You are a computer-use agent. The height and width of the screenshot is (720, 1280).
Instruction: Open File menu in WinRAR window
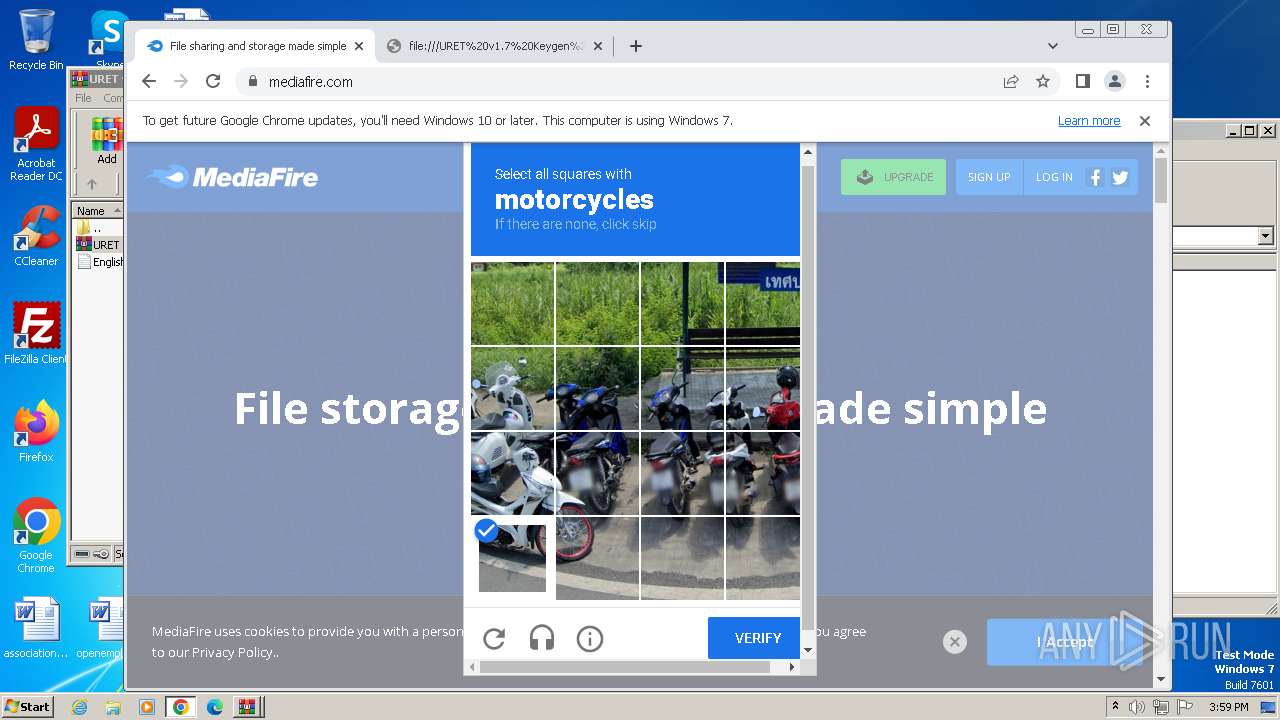(x=84, y=98)
